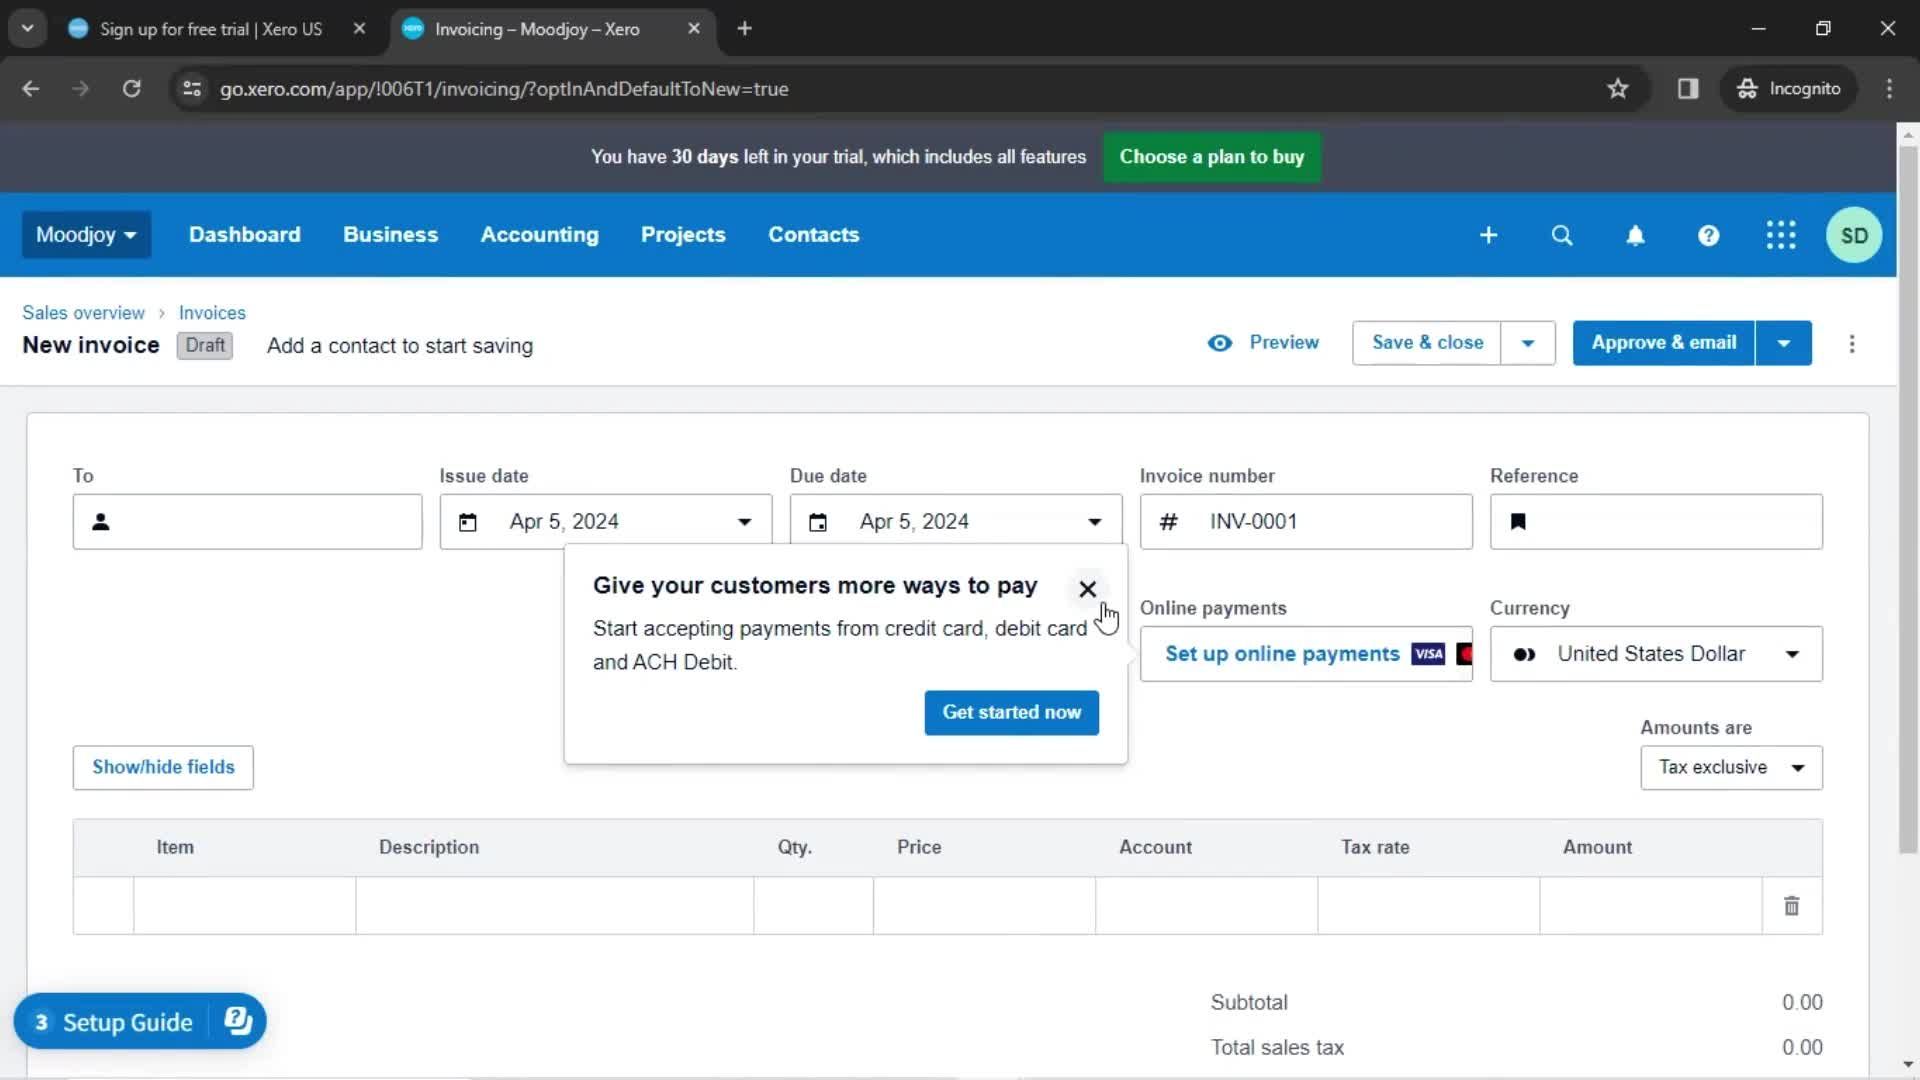The height and width of the screenshot is (1080, 1920).
Task: Open the search icon in Xero header
Action: (x=1561, y=235)
